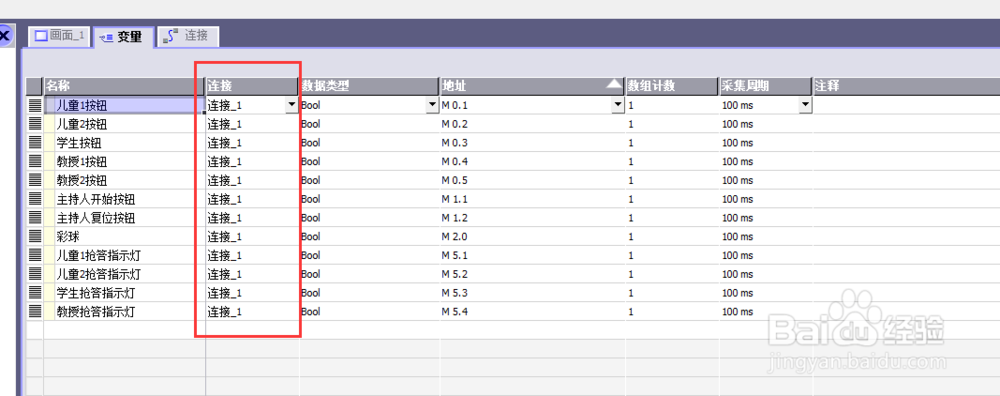Select row icon for 教授2按钮
The image size is (1000, 396).
tap(35, 180)
